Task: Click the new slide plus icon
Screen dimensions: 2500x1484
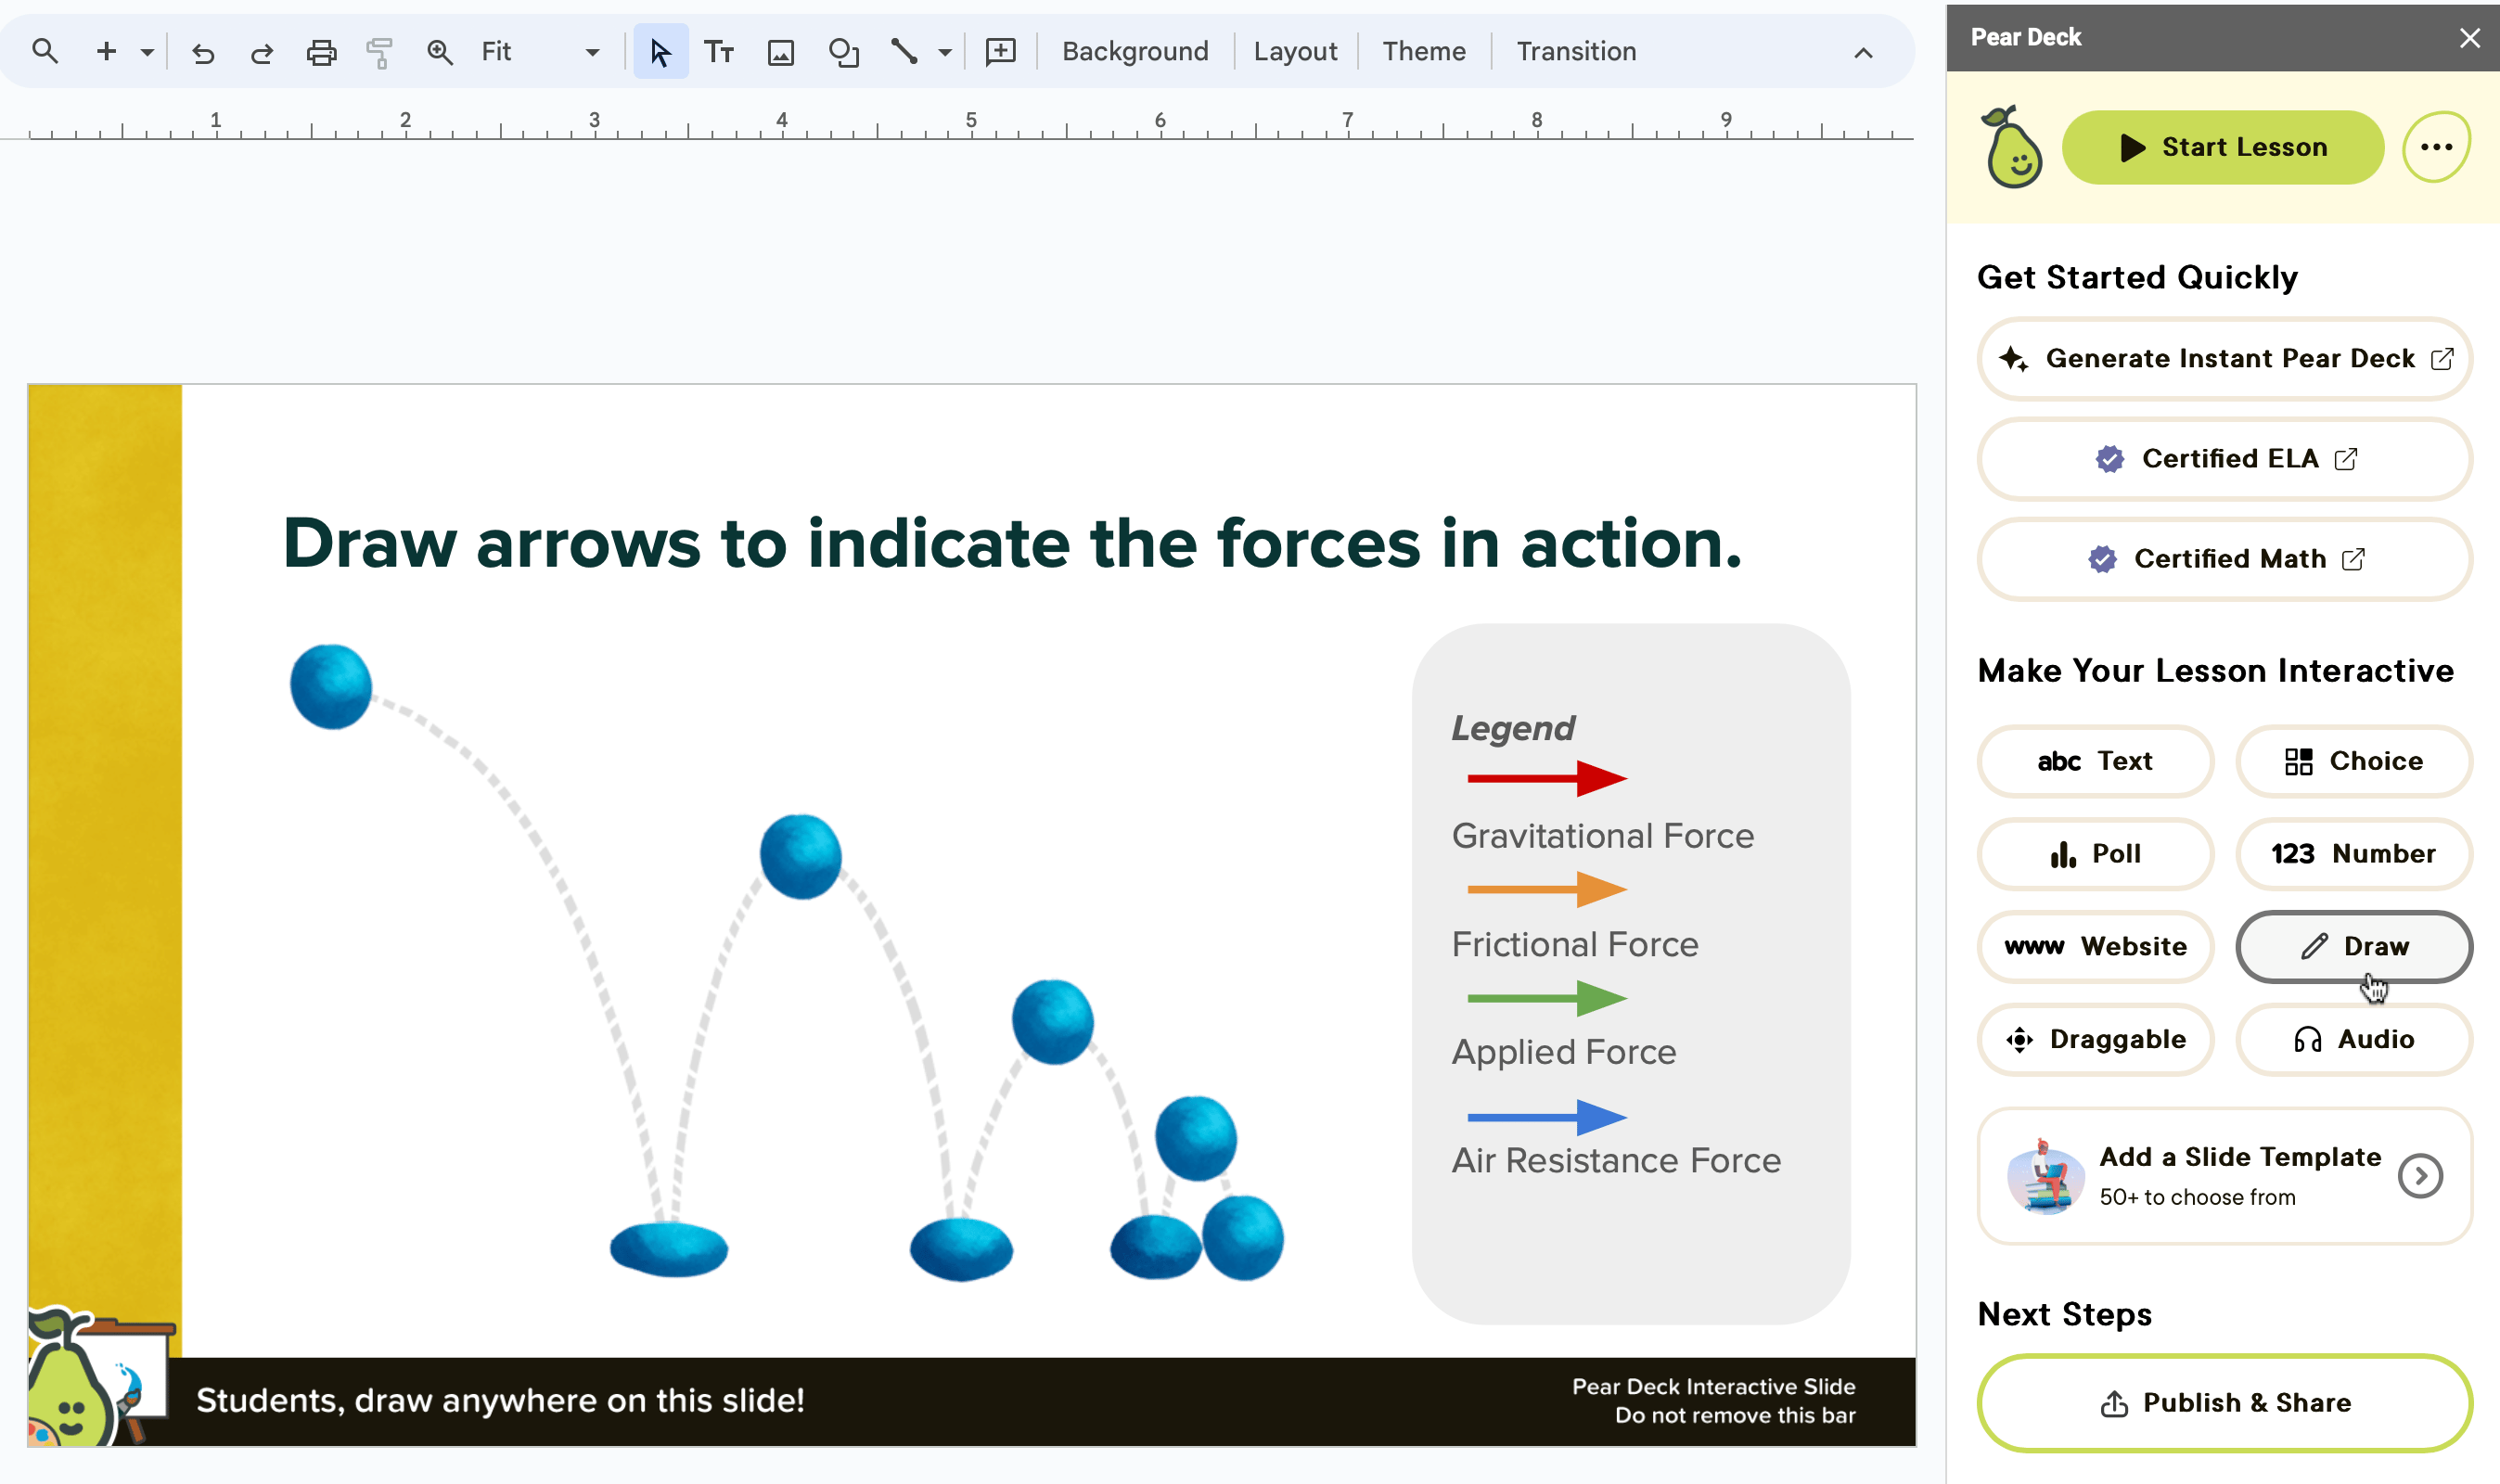Action: 106,51
